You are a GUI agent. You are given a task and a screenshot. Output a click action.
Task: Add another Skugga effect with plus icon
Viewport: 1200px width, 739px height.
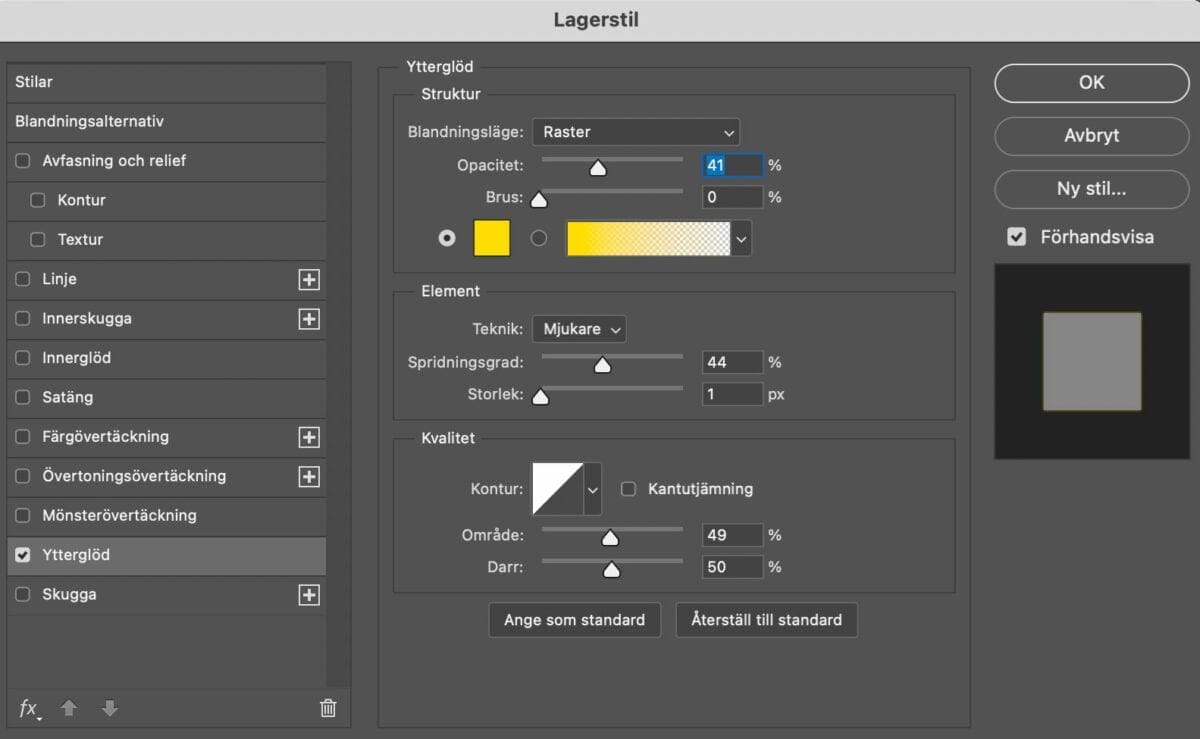pos(309,595)
